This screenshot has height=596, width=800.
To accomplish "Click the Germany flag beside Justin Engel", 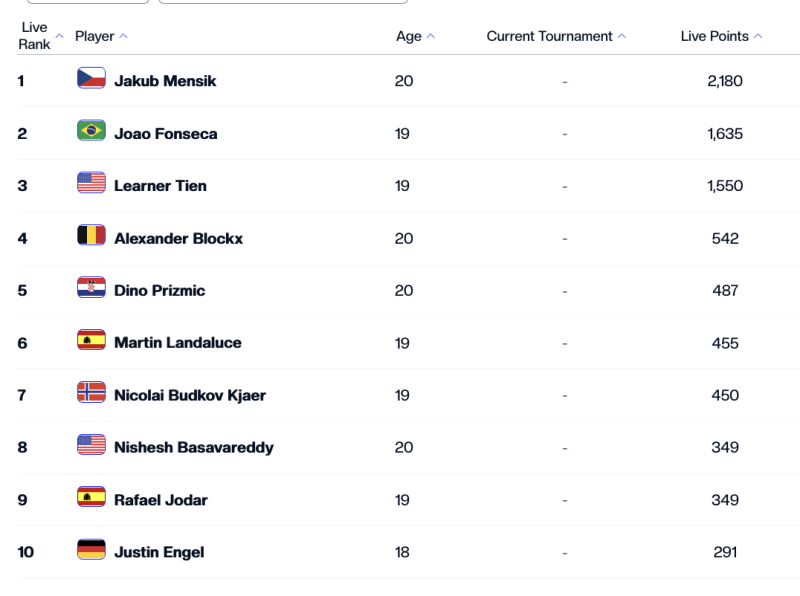I will [x=91, y=551].
